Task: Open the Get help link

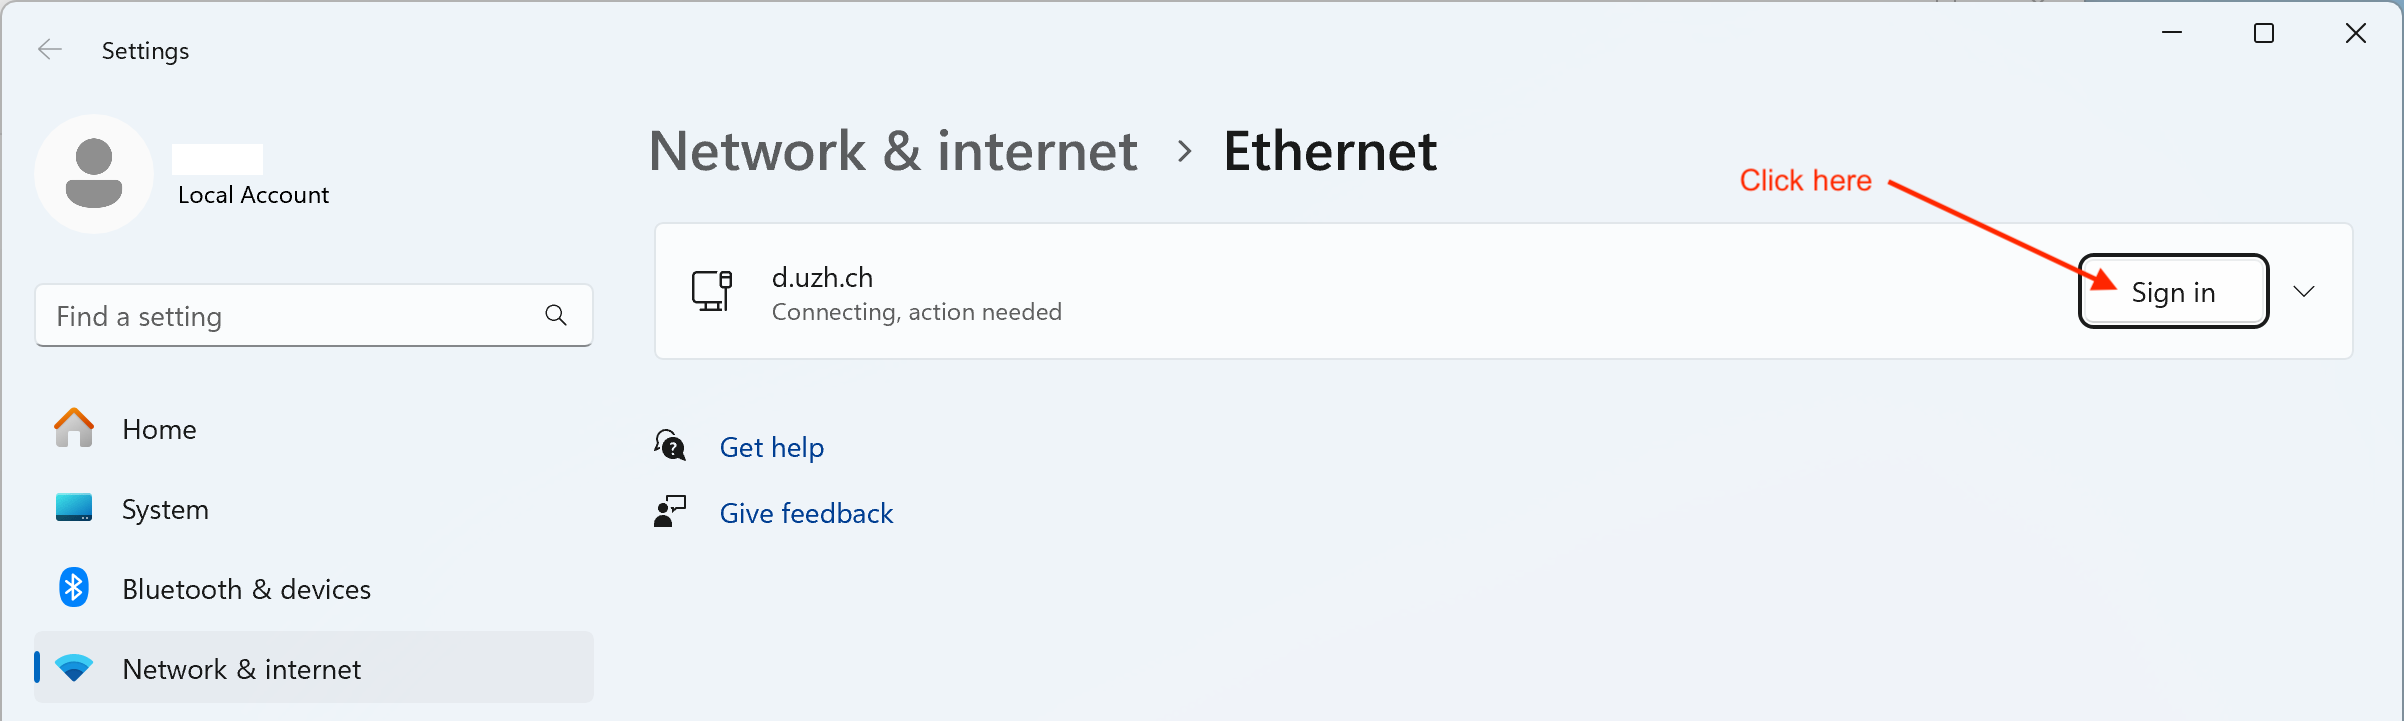Action: point(772,447)
